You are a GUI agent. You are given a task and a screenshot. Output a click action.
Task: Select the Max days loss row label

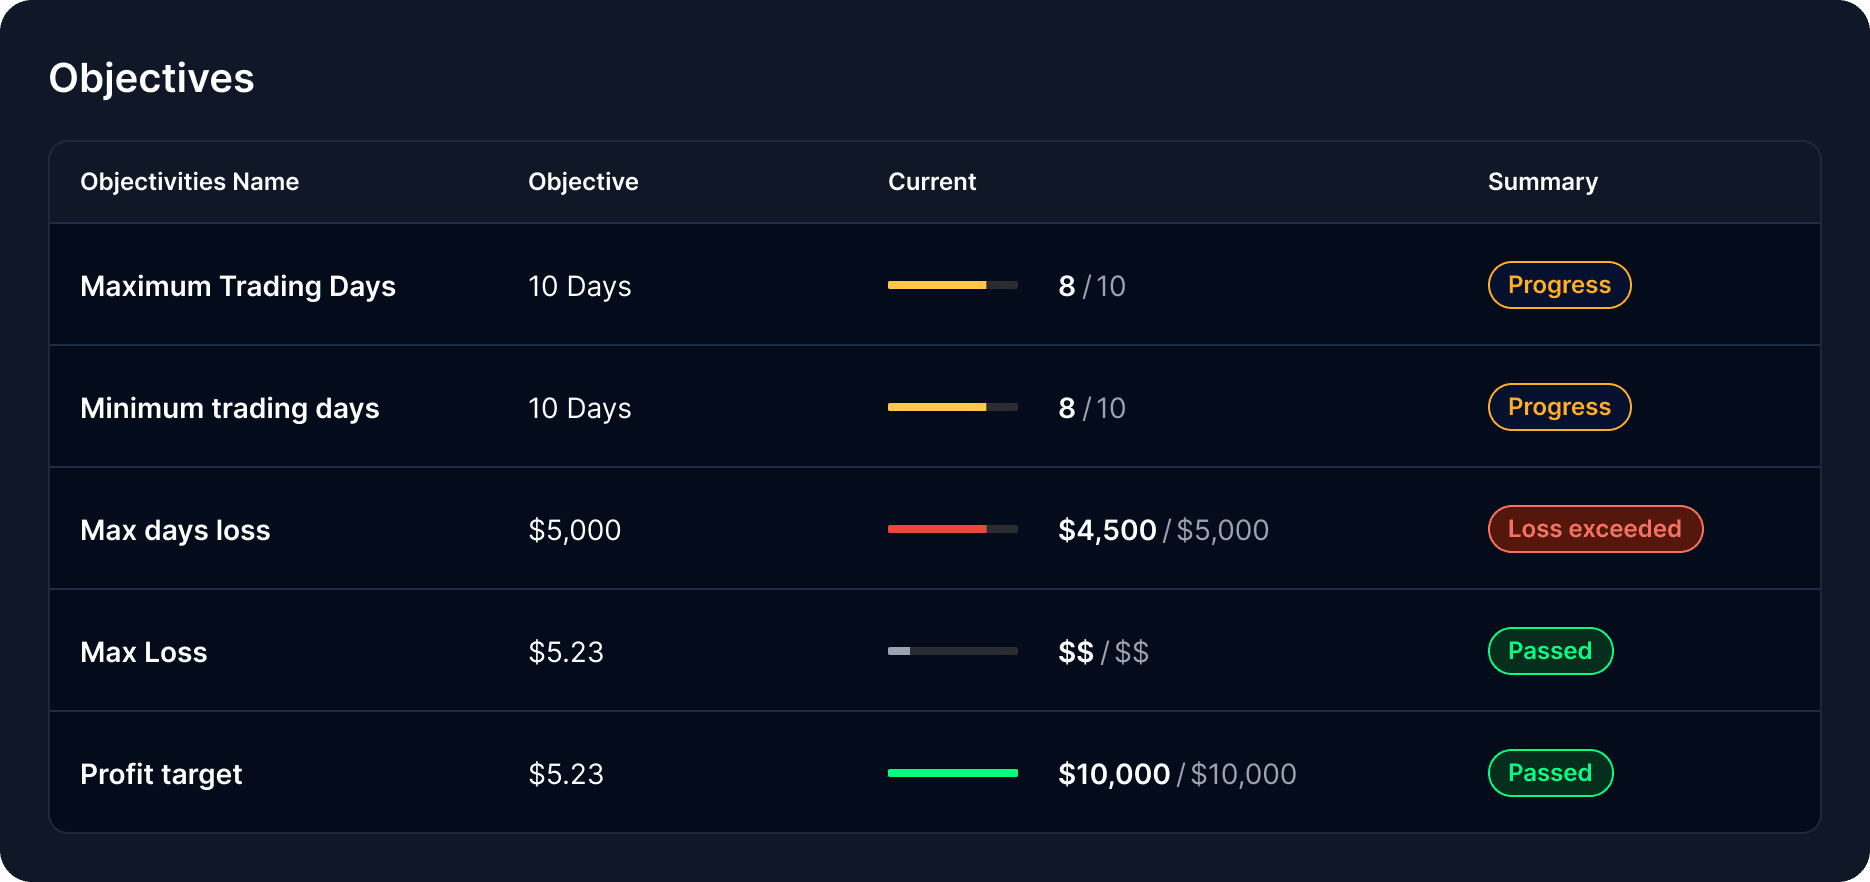(175, 530)
